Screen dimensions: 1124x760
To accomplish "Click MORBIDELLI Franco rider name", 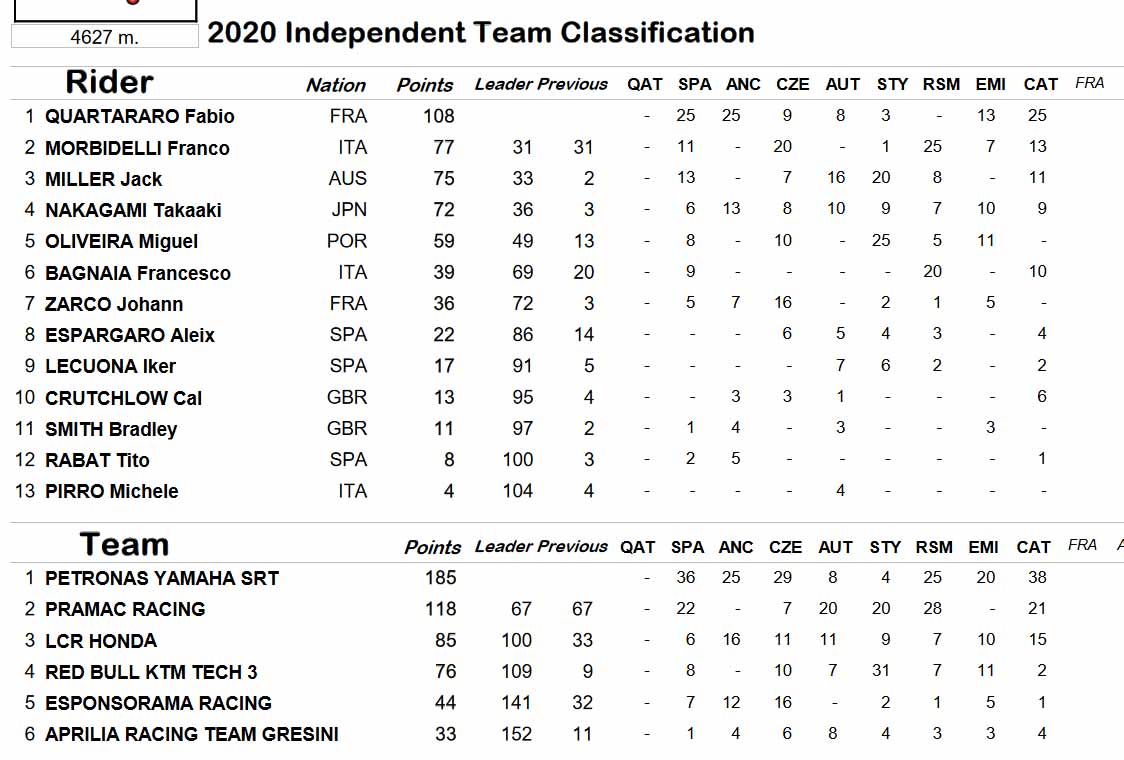I will (x=137, y=148).
